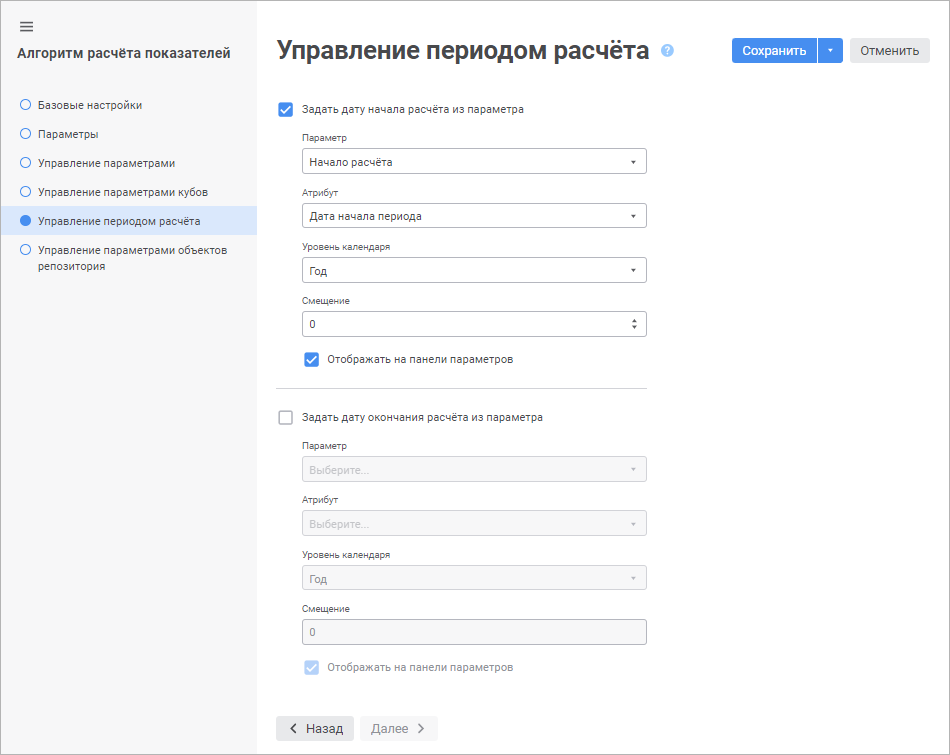Switch to Управление параметрами кубов step
The image size is (950, 755).
[x=122, y=192]
